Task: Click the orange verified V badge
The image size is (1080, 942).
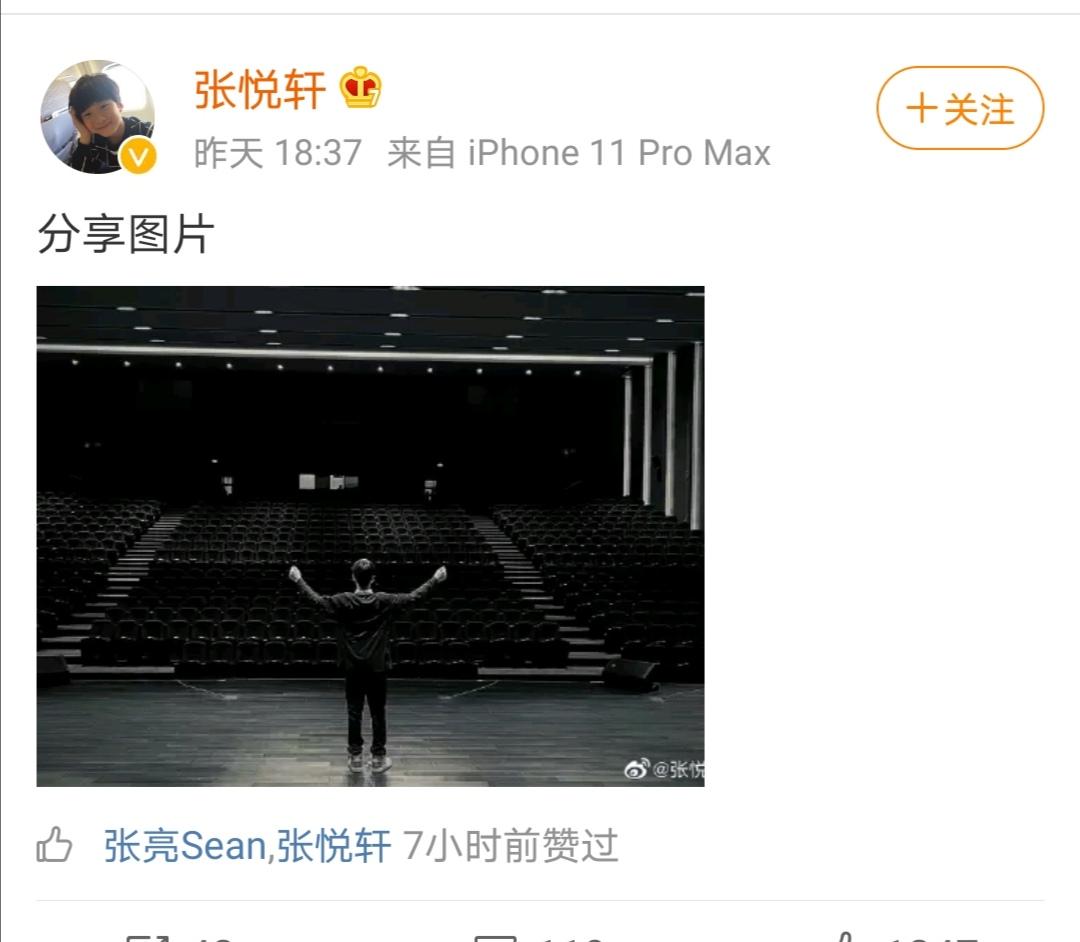Action: pyautogui.click(x=138, y=156)
